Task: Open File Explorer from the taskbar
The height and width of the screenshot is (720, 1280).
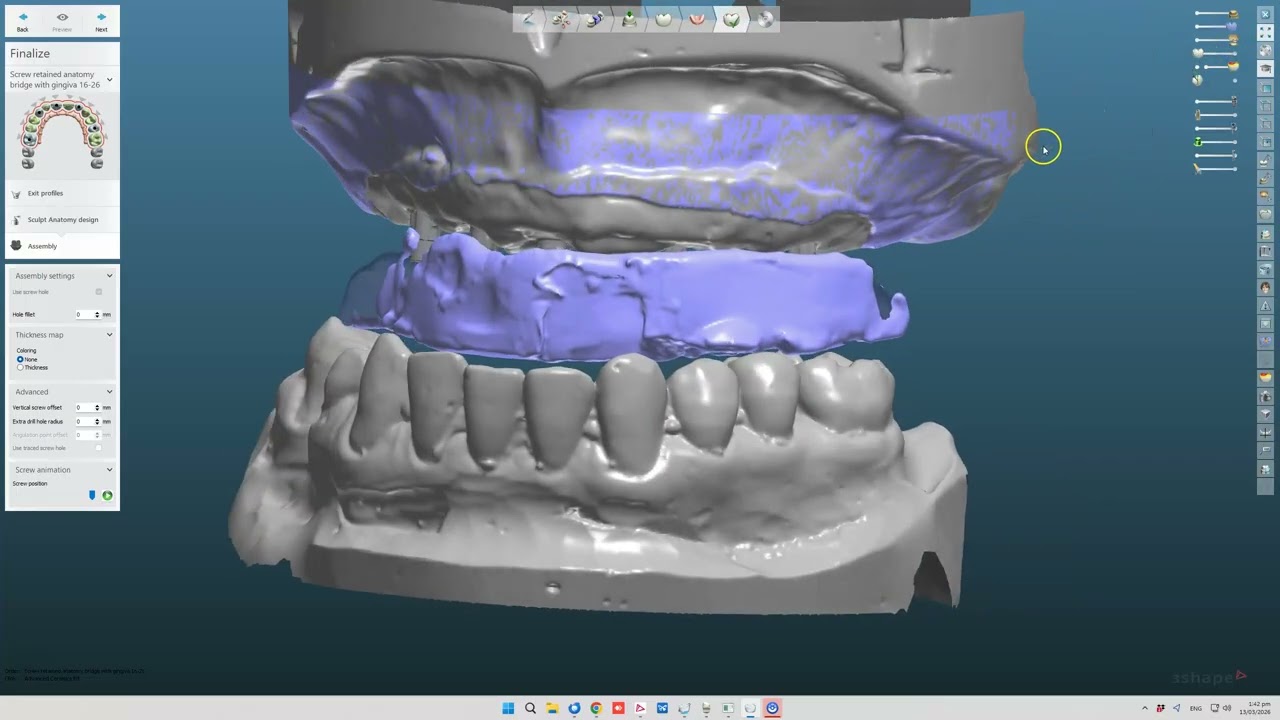Action: [x=552, y=708]
